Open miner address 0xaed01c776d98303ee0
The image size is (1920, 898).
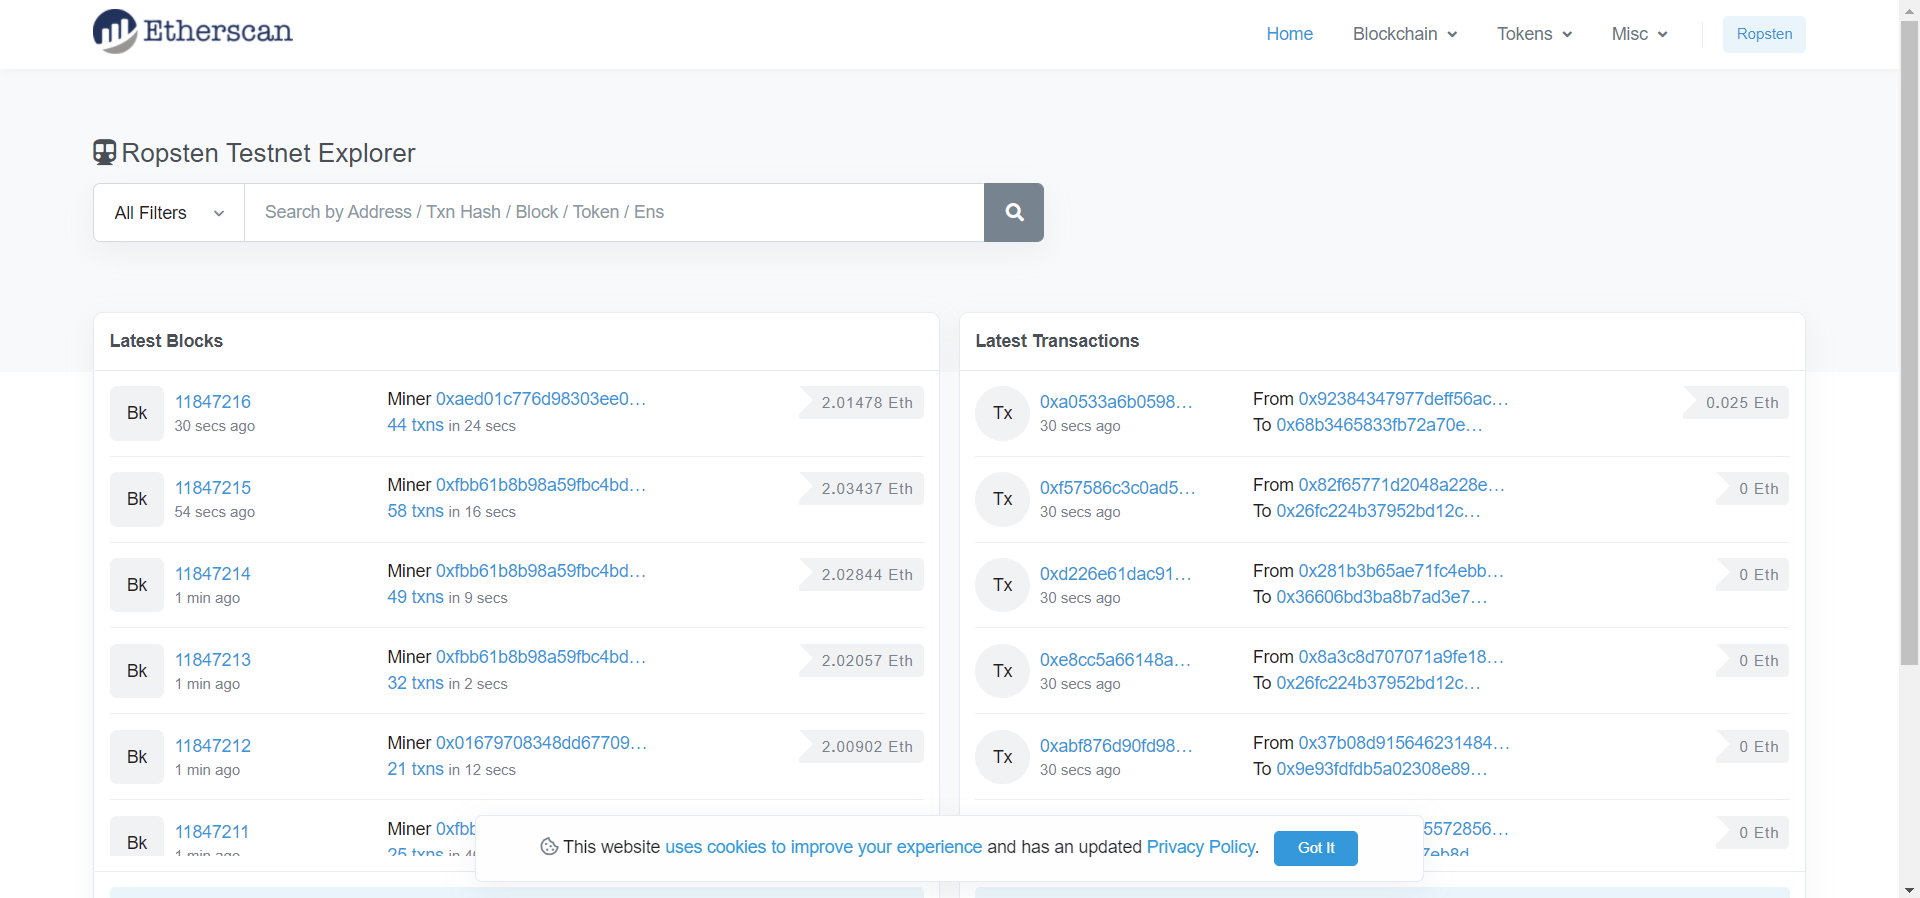pyautogui.click(x=541, y=399)
